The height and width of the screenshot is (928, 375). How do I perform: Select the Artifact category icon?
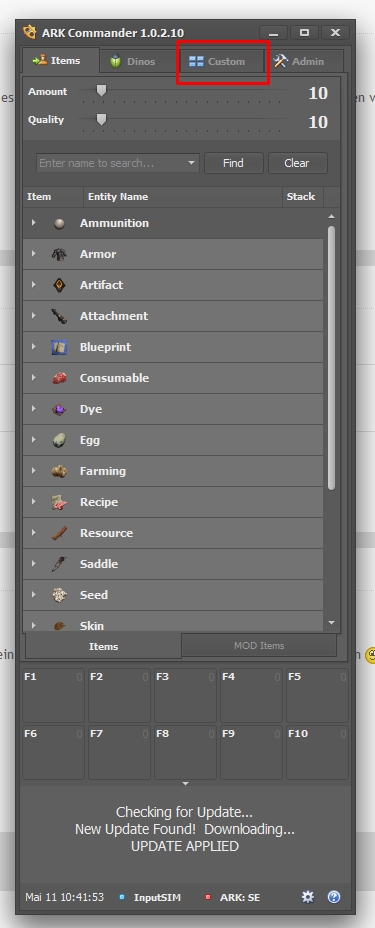[x=59, y=285]
